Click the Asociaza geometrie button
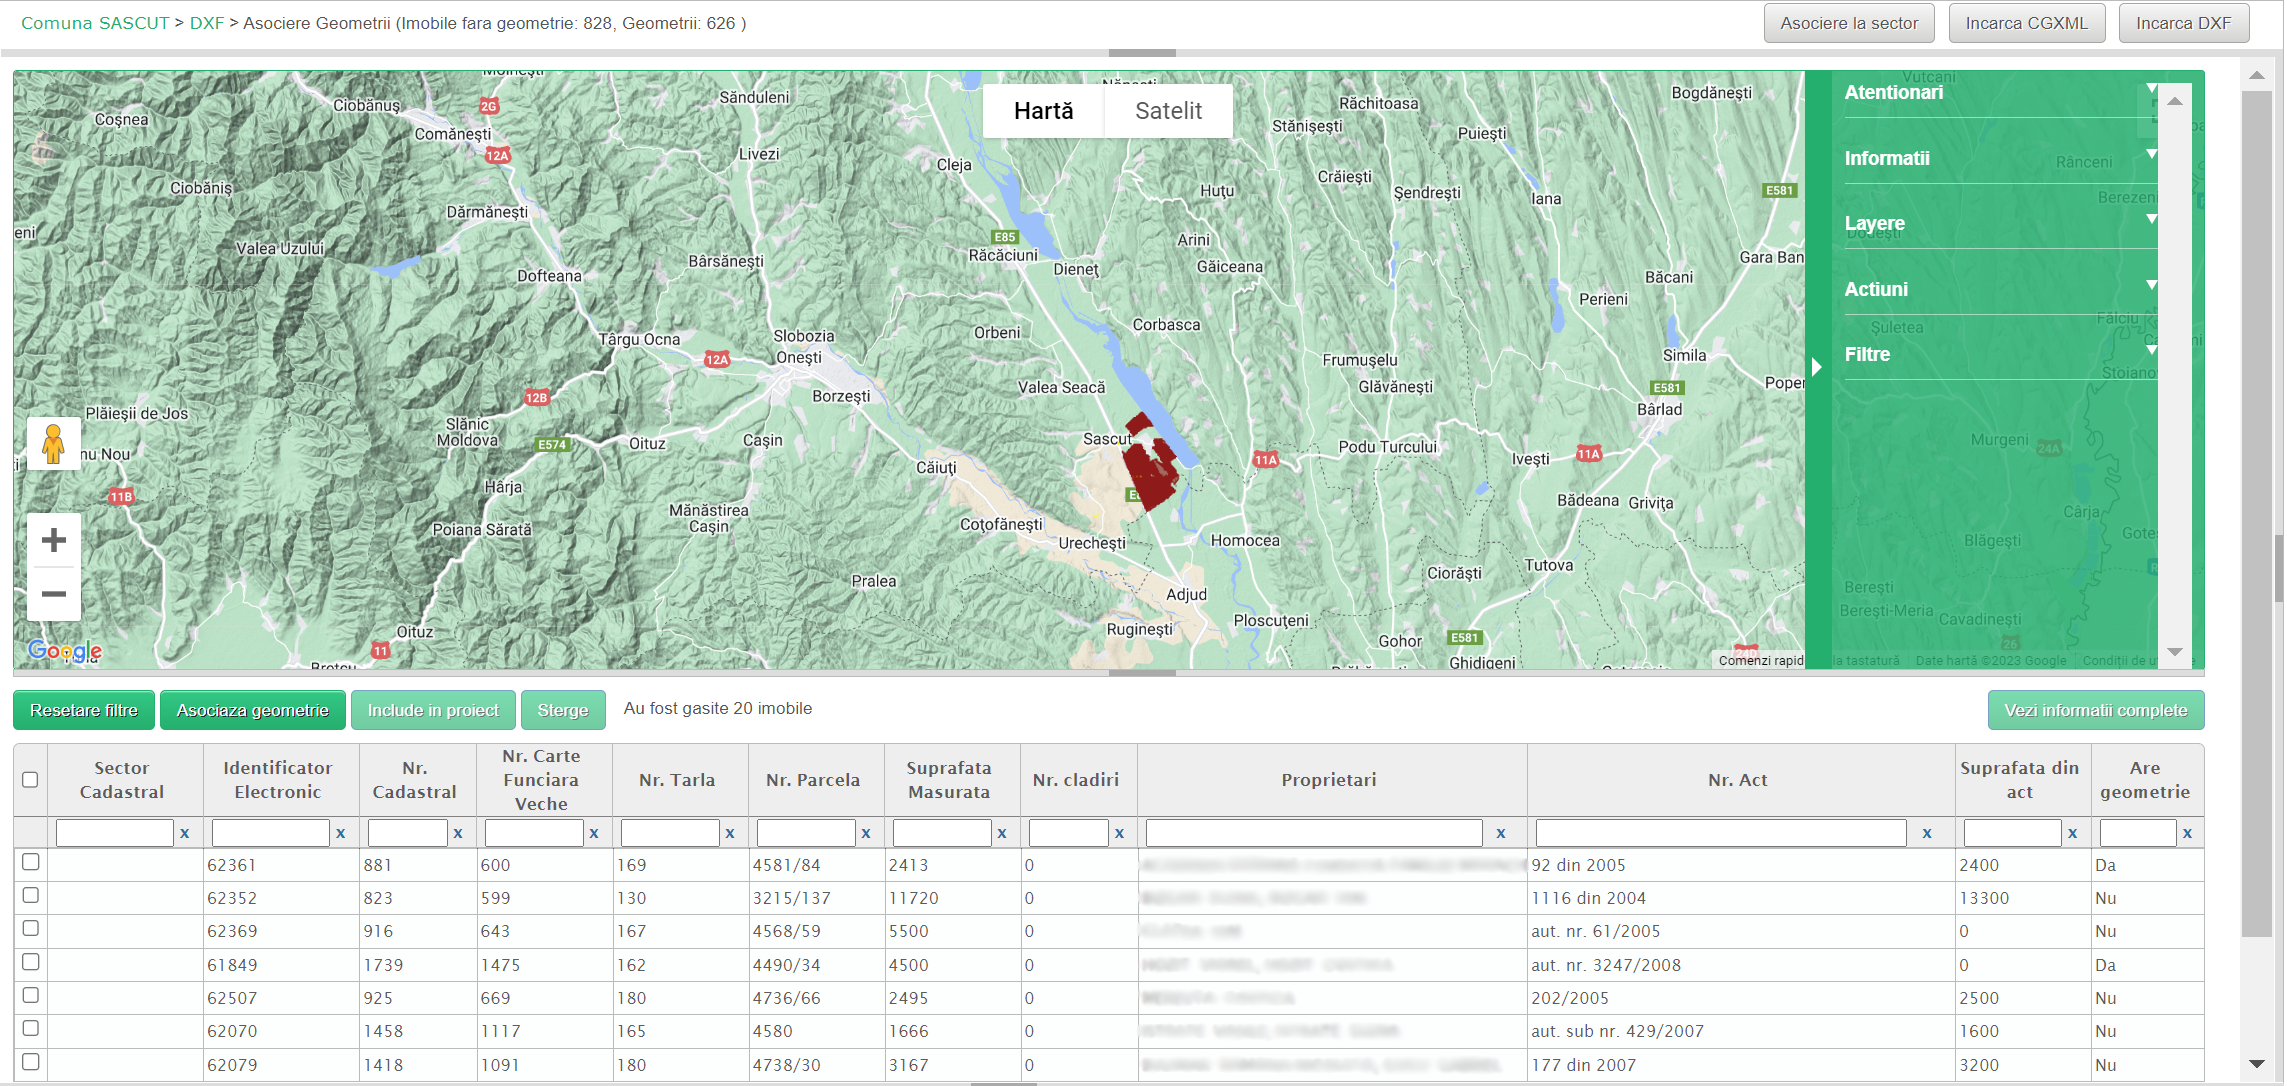 252,710
